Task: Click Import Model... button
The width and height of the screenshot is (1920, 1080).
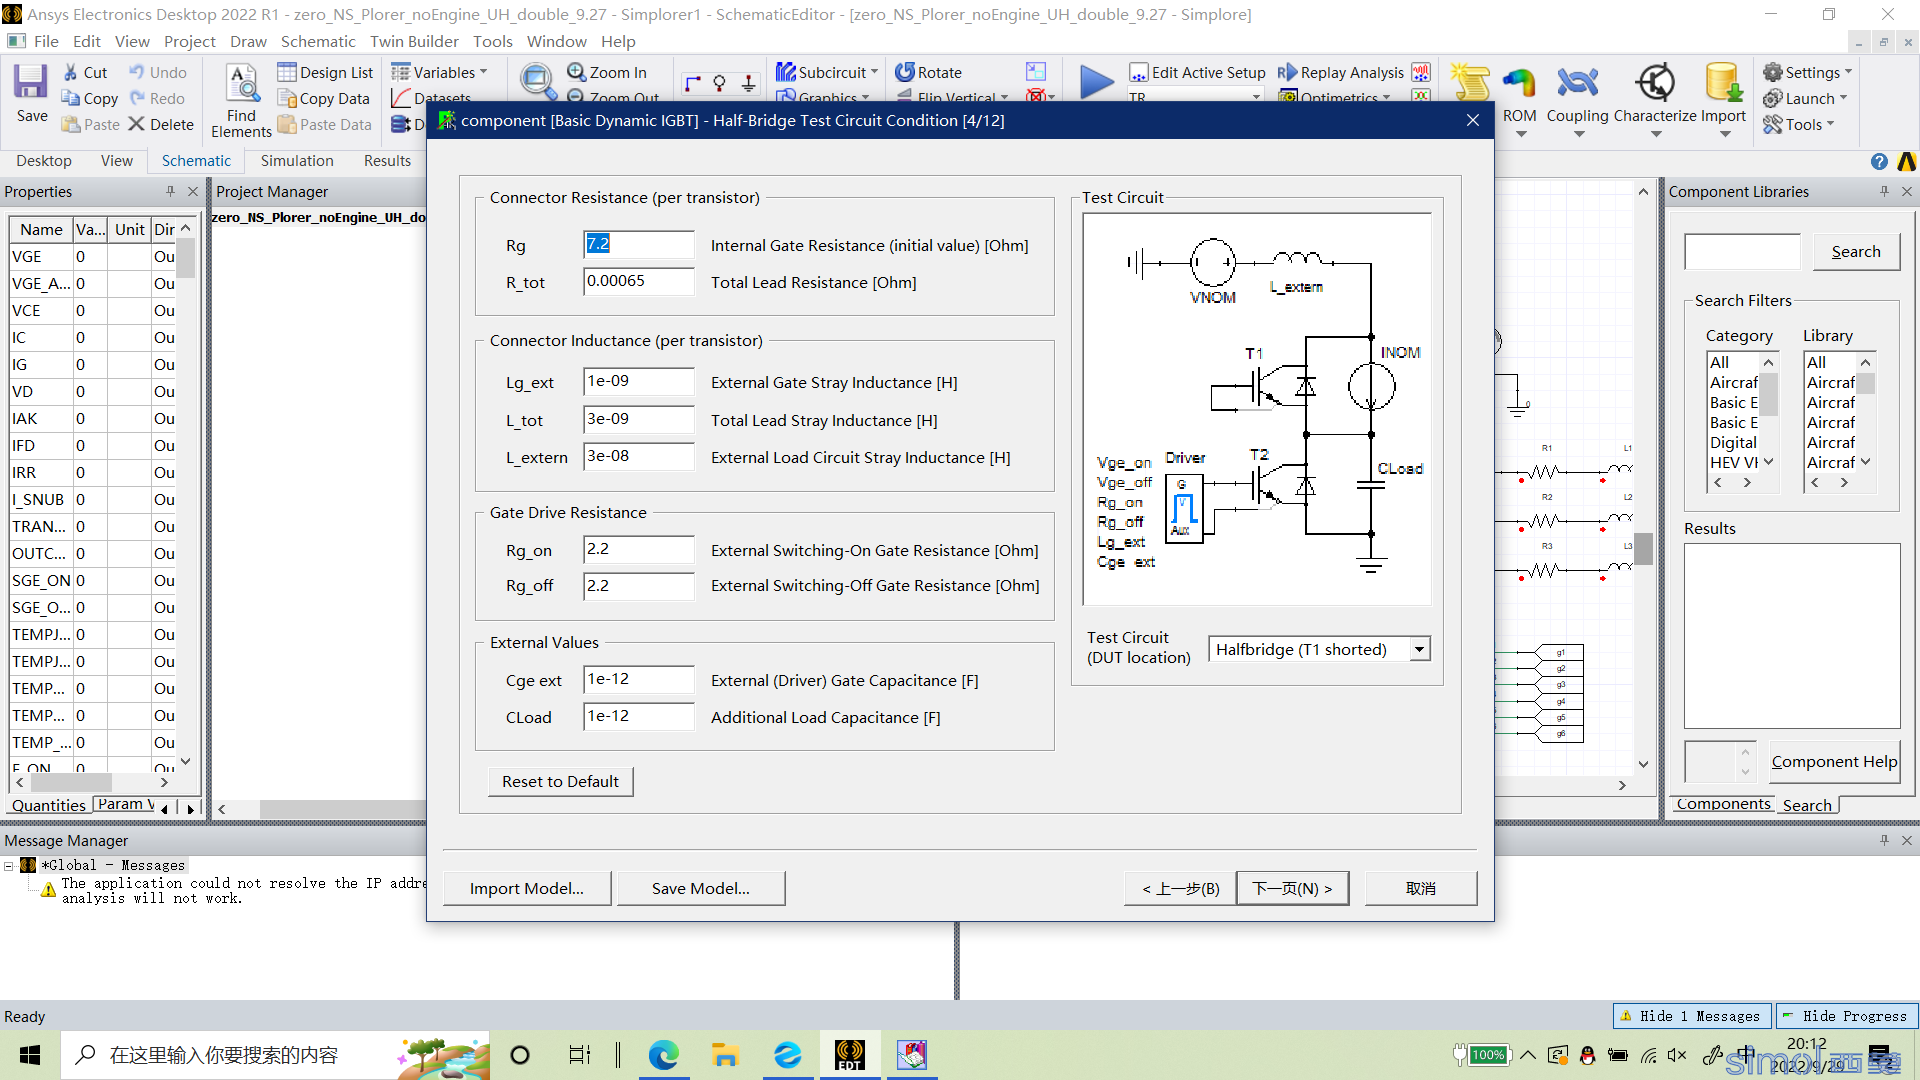Action: 527,888
